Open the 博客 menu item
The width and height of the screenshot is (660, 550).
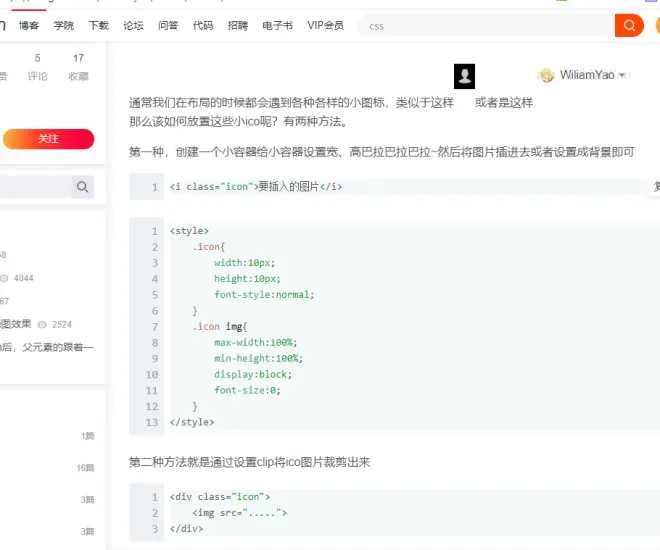tap(29, 25)
